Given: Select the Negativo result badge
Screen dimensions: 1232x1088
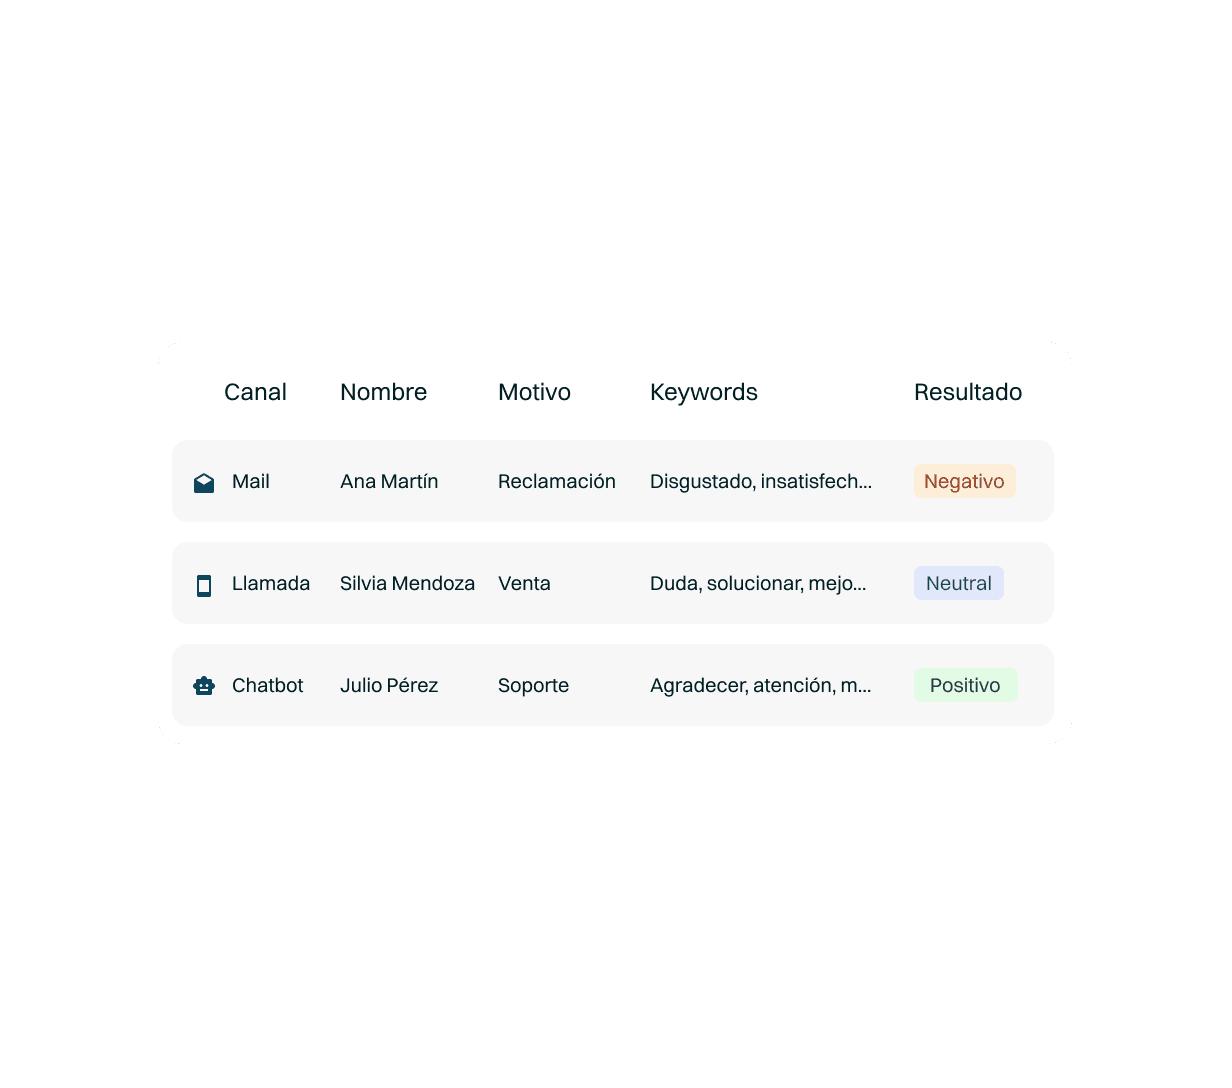Looking at the screenshot, I should pos(965,481).
